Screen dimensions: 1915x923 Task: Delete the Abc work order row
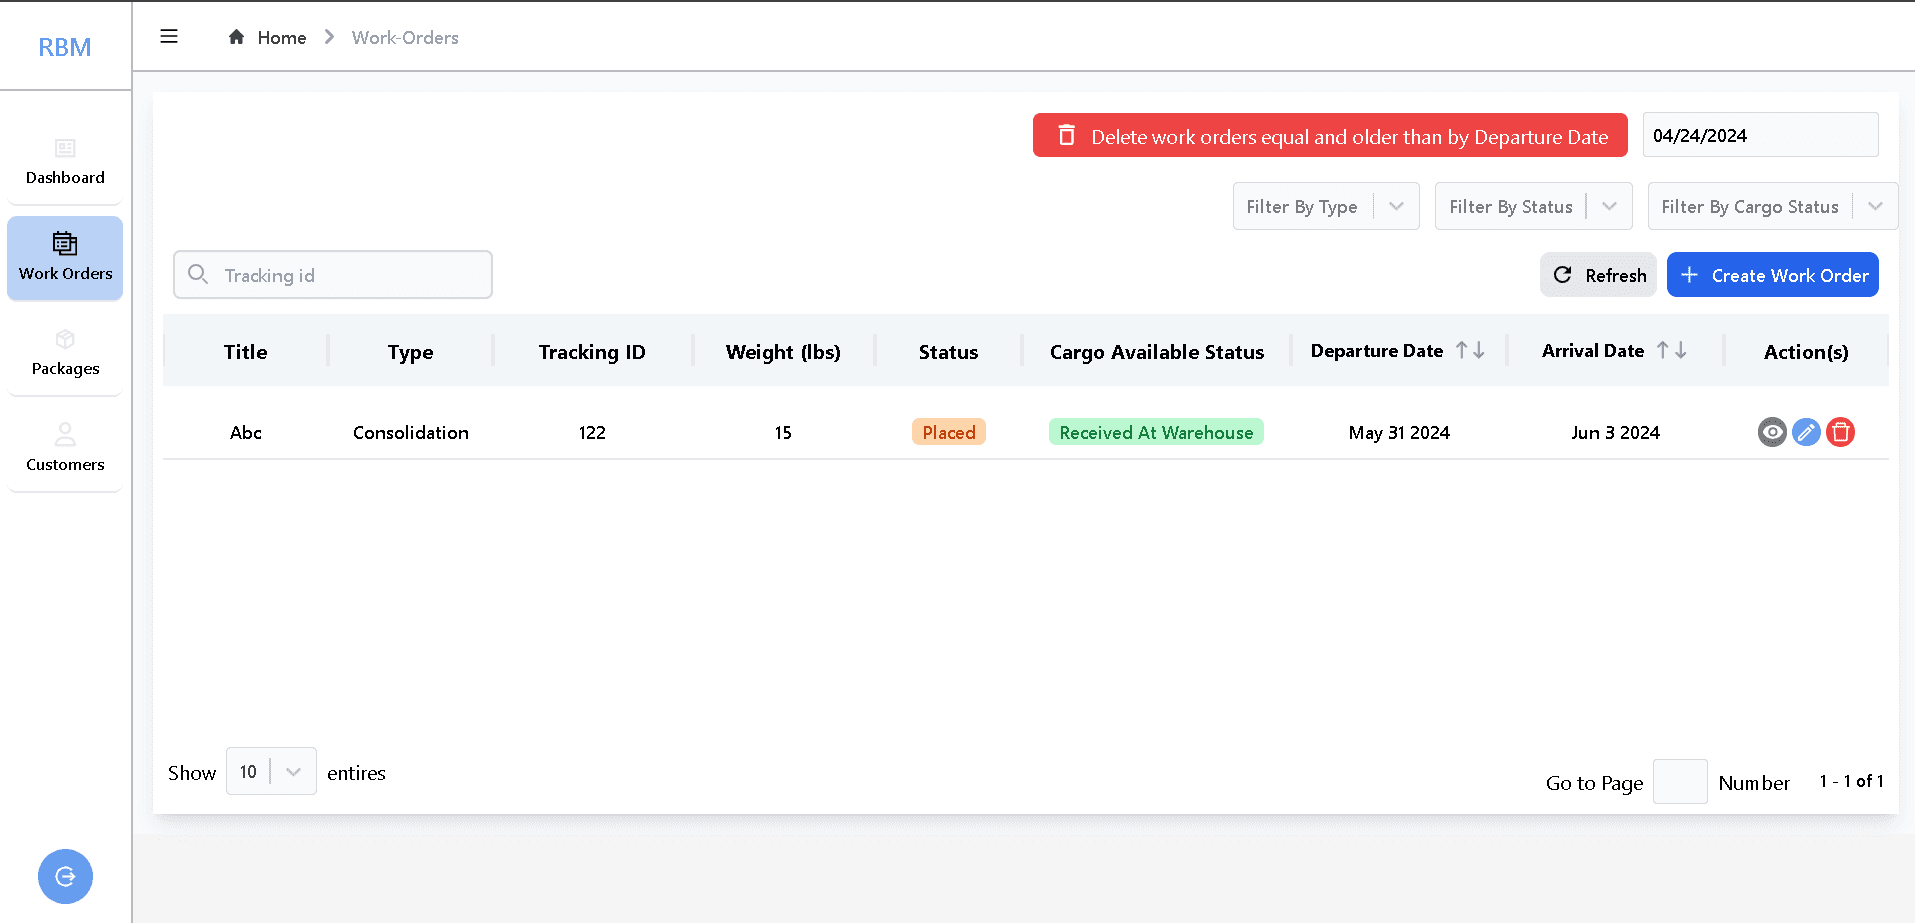[x=1840, y=432]
